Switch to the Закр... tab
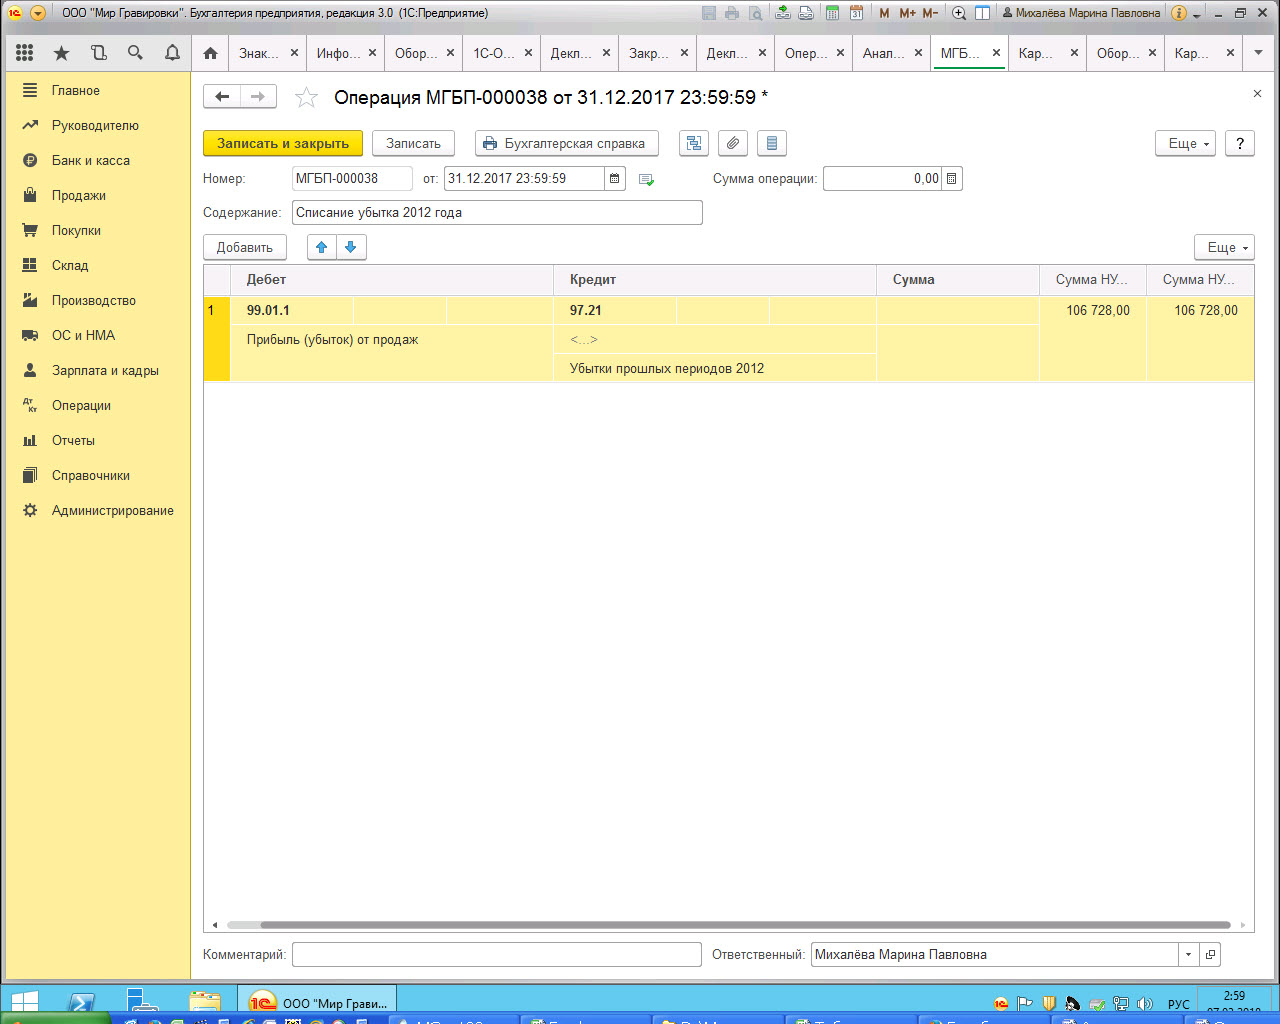 pos(648,53)
